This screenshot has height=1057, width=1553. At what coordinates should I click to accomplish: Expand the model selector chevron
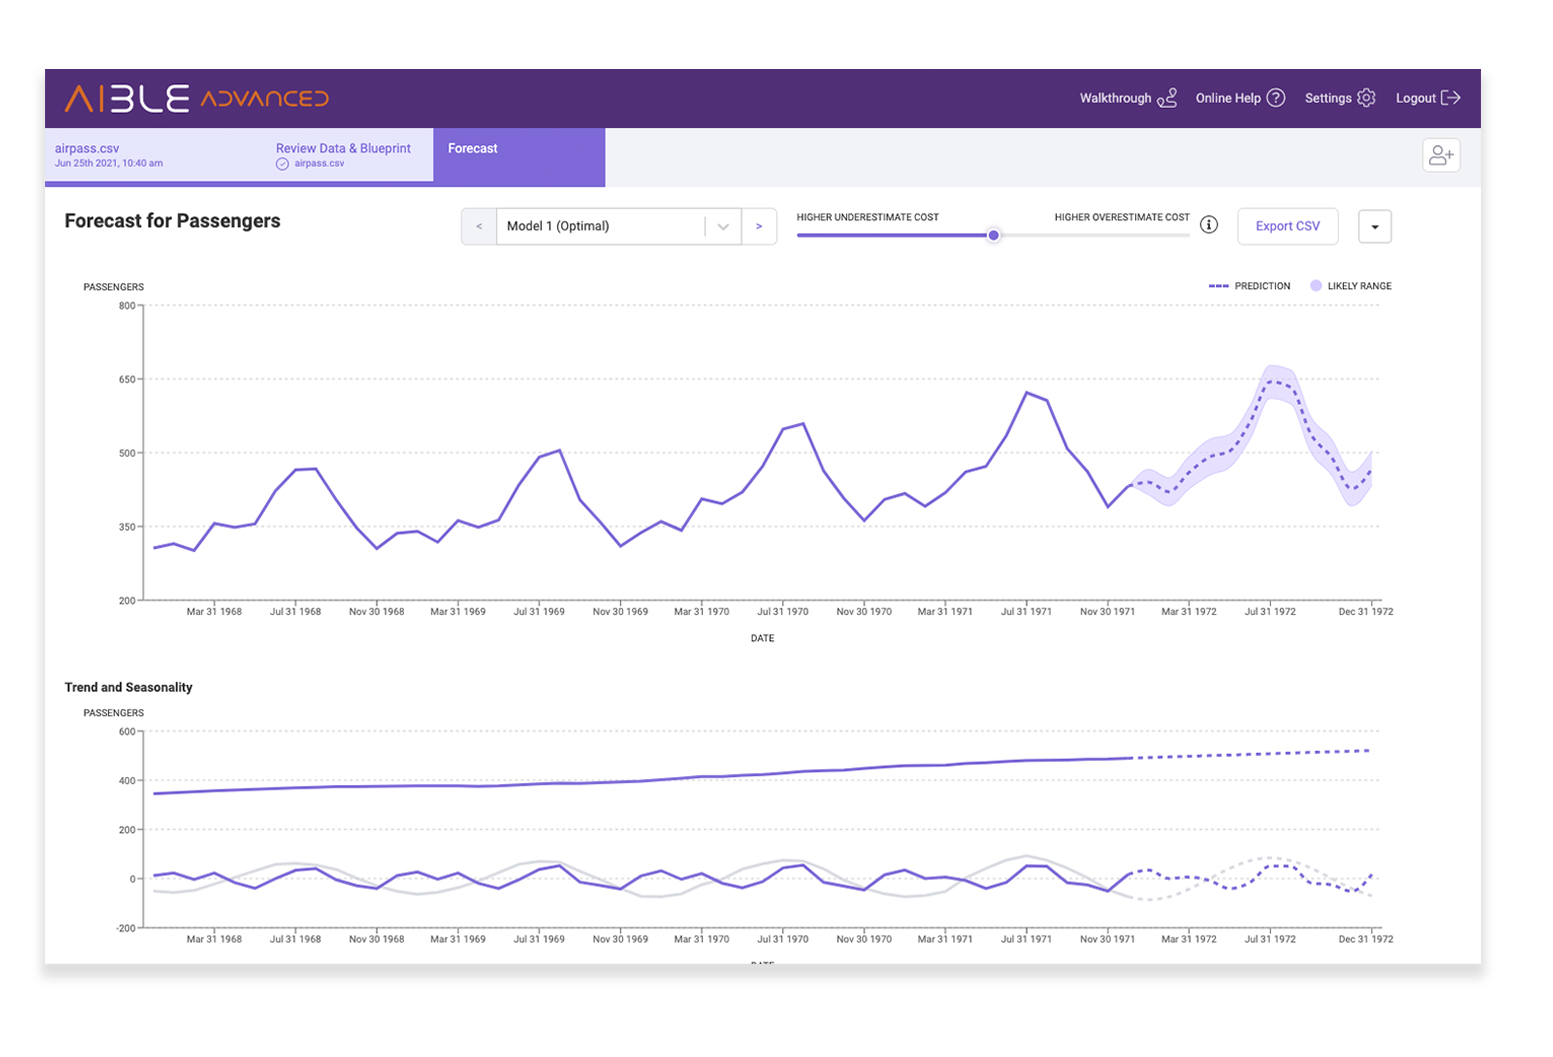723,227
